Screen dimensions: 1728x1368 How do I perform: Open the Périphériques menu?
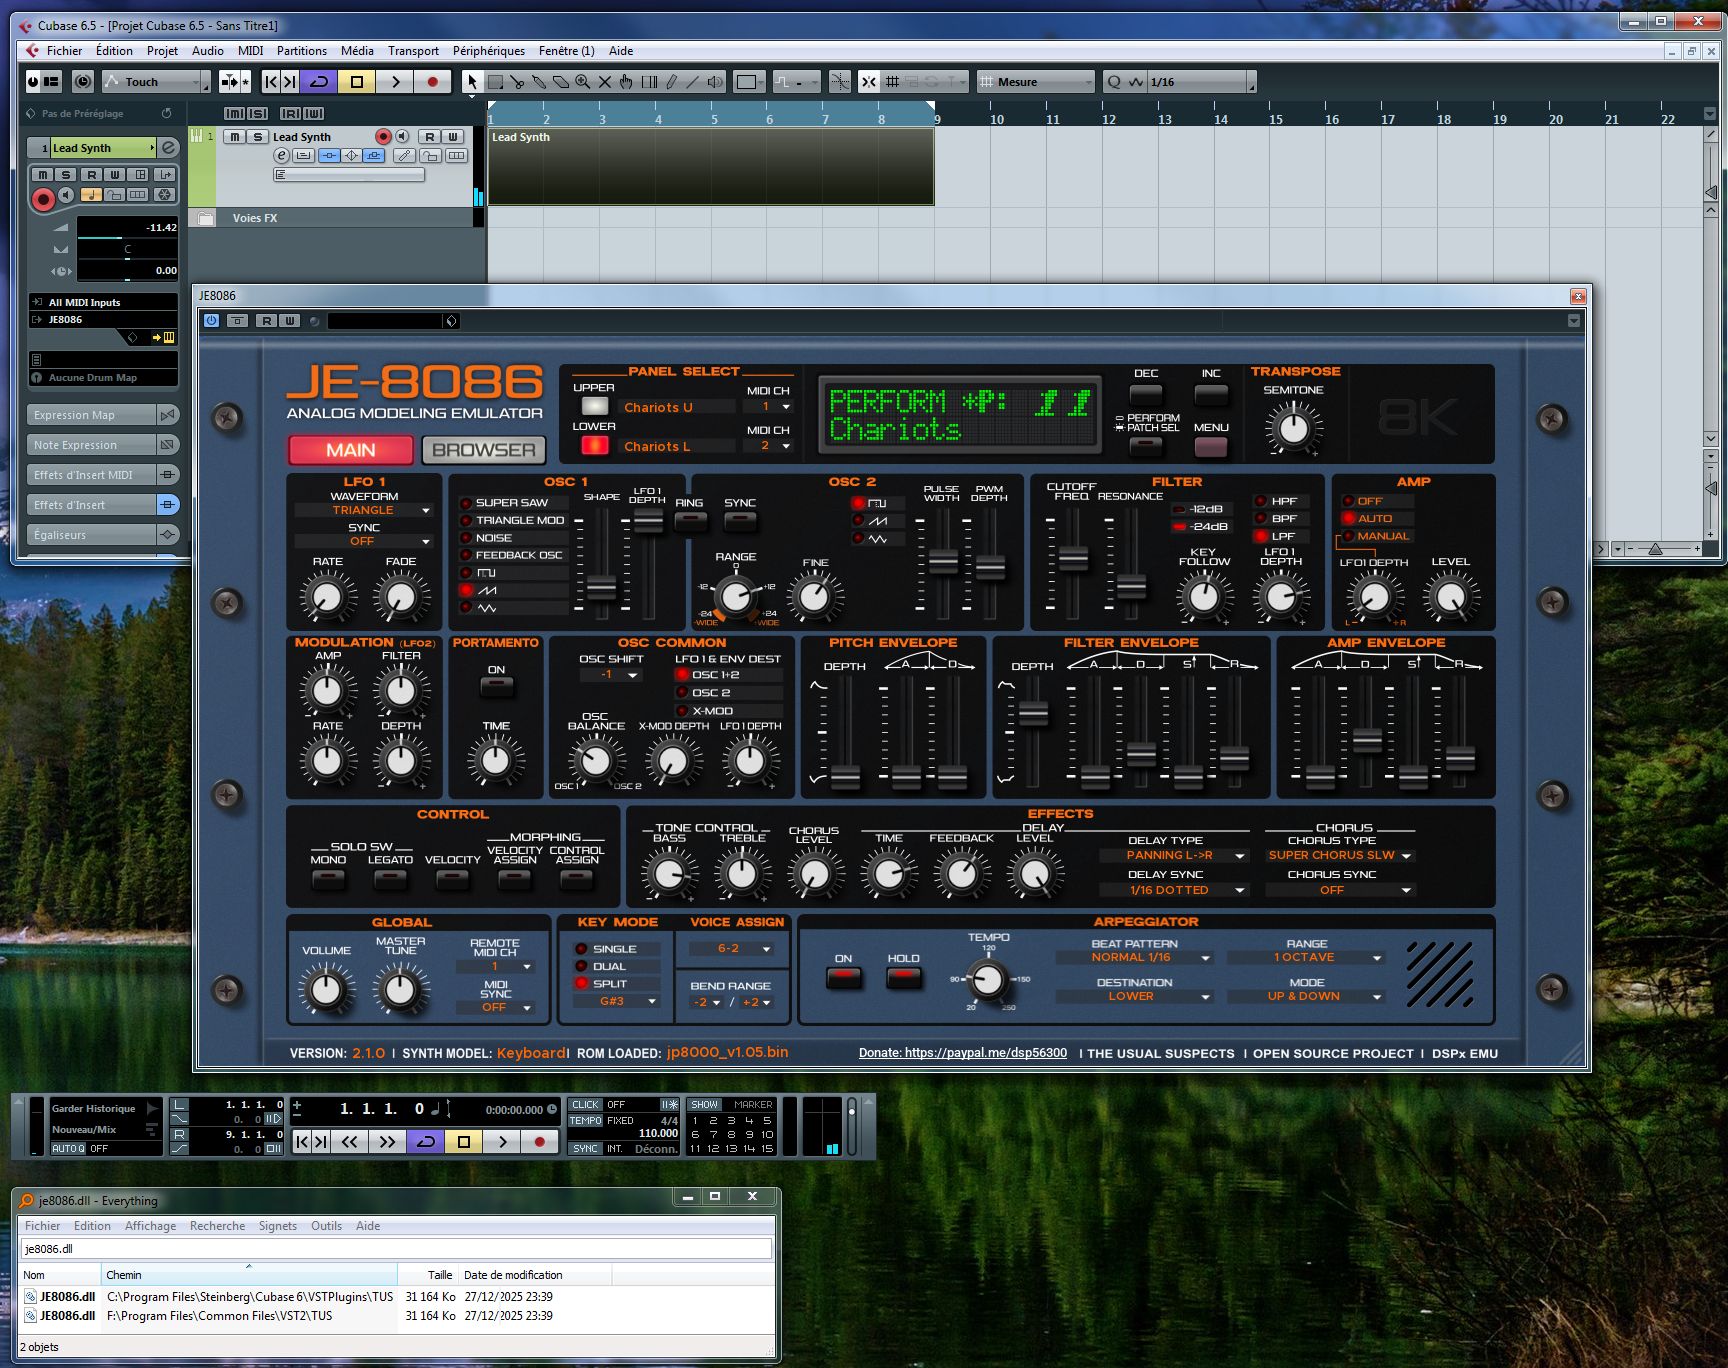click(x=488, y=51)
